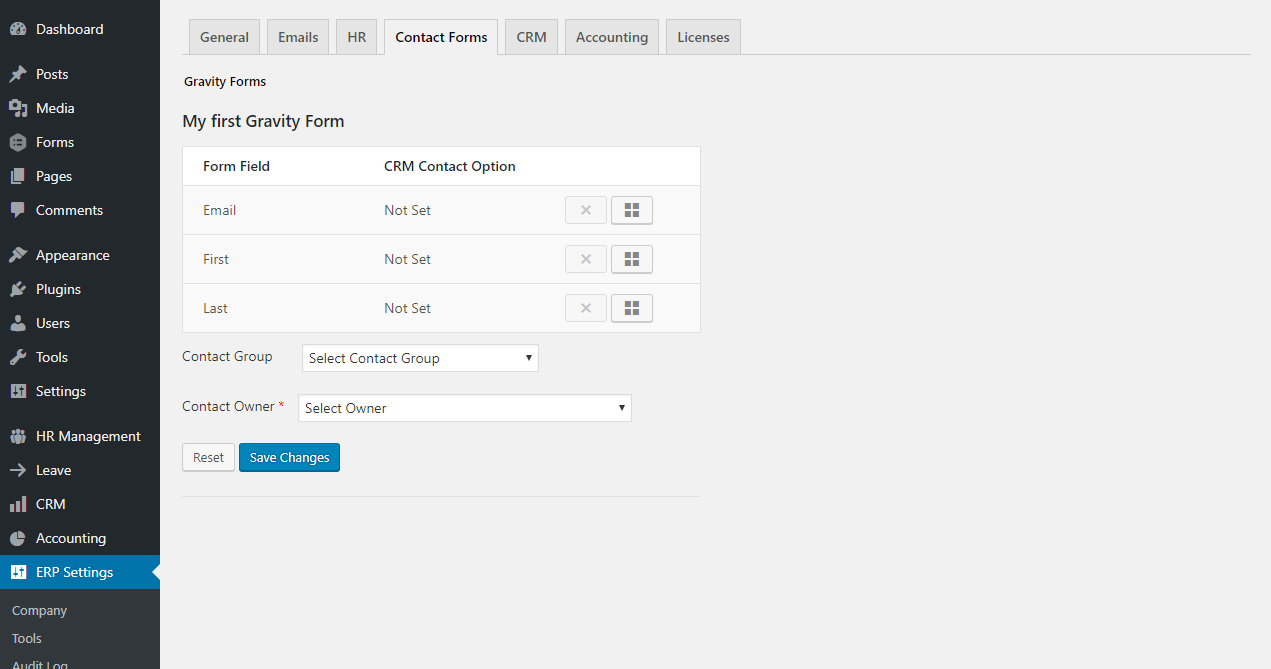Switch to the Emails tab
The image size is (1271, 669).
298,37
